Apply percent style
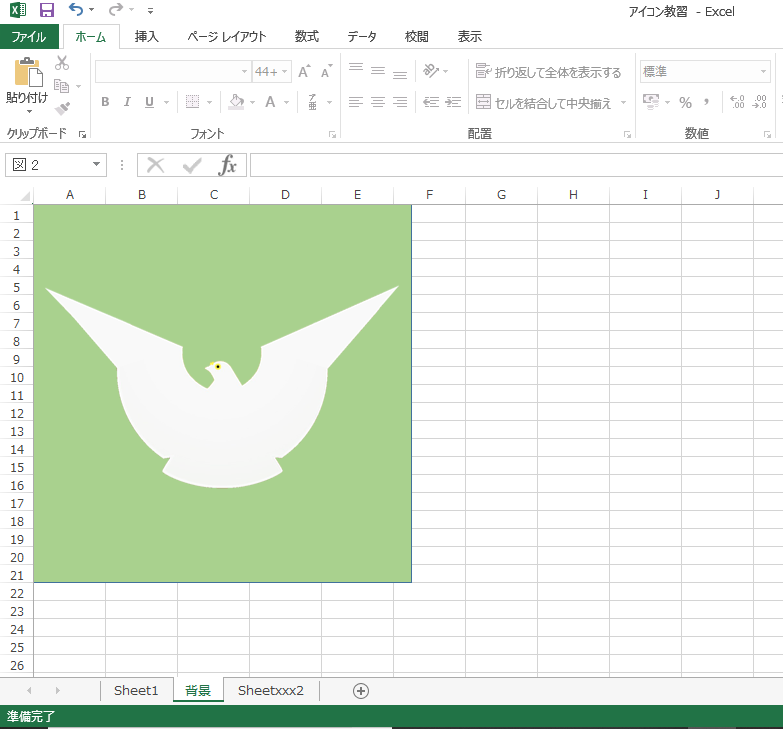Screen dimensions: 783x729 click(x=685, y=102)
